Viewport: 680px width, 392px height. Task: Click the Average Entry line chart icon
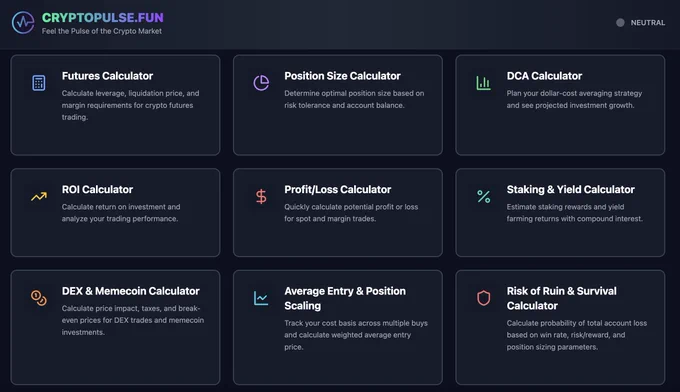pyautogui.click(x=261, y=298)
